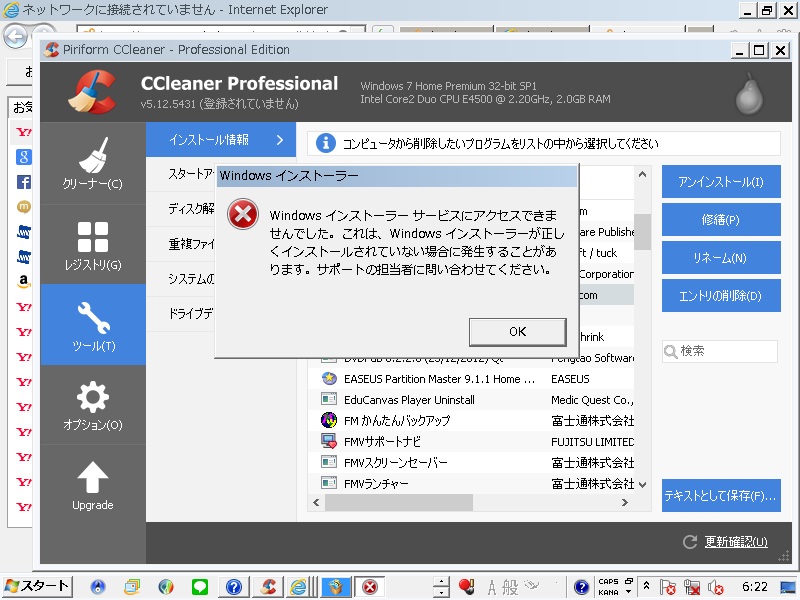
Task: Click the 検索 search field
Action: 720,351
